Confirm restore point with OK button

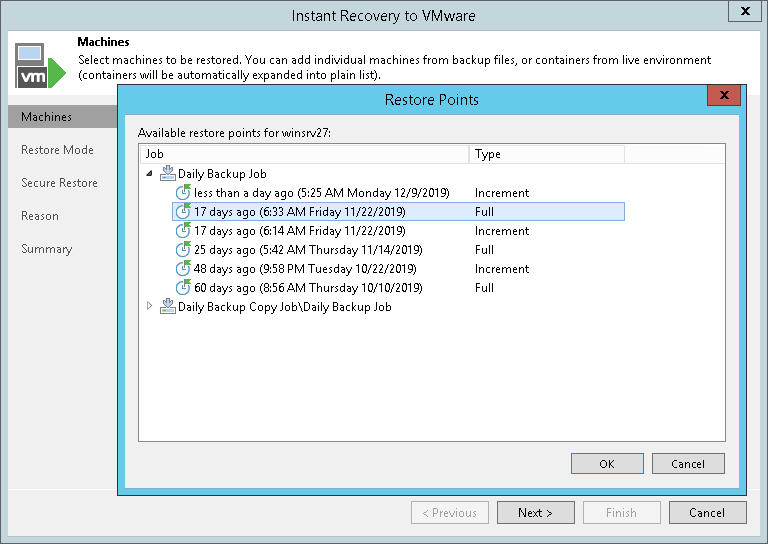607,464
